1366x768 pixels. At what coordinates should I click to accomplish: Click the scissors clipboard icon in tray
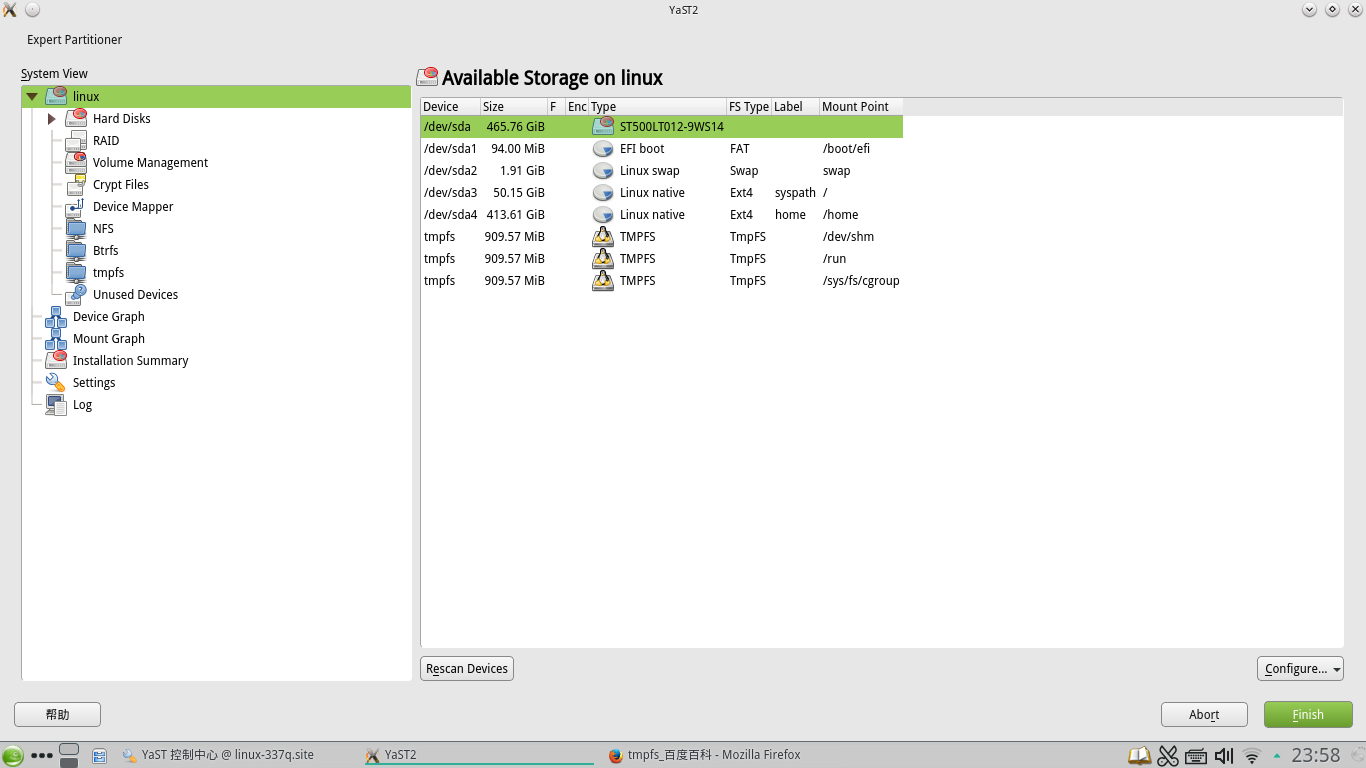1168,756
